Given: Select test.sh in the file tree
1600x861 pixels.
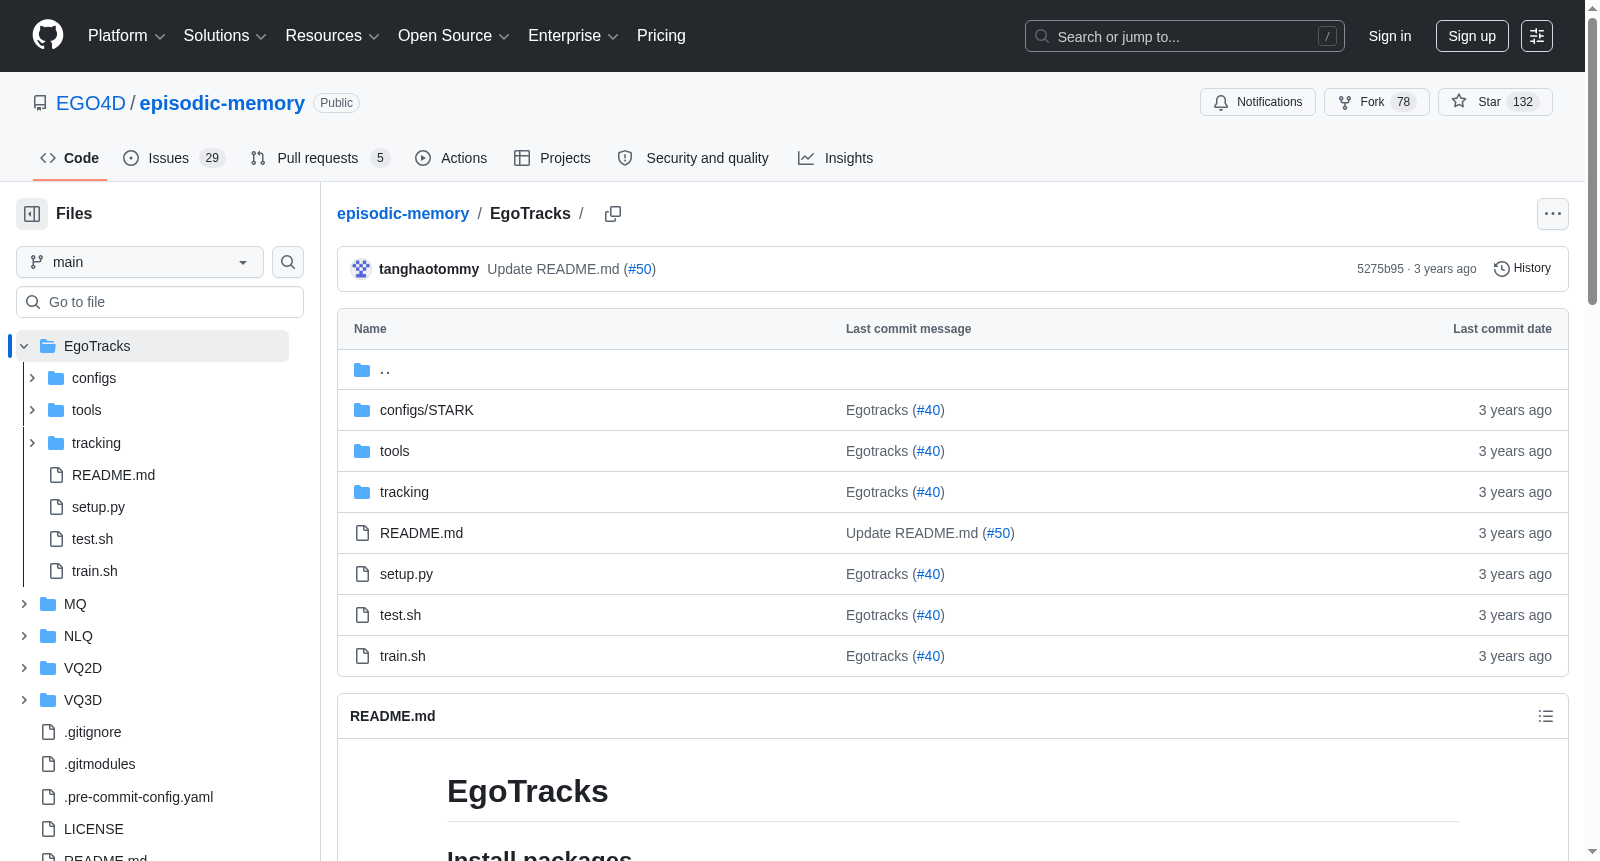Looking at the screenshot, I should click(92, 539).
